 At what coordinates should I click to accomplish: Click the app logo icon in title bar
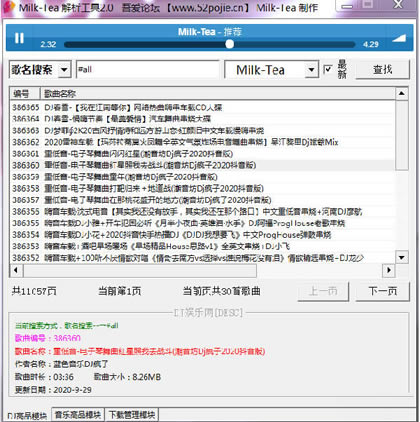[x=8, y=7]
